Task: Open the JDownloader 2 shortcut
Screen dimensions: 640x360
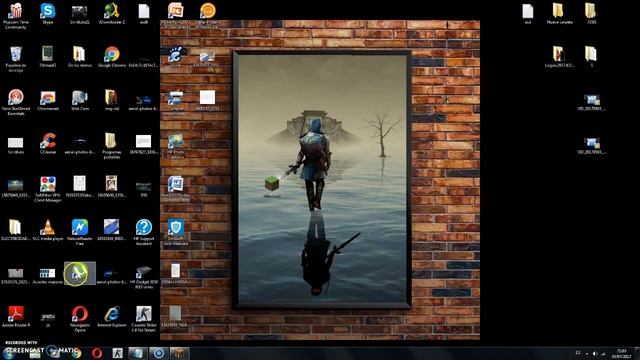Action: [111, 13]
